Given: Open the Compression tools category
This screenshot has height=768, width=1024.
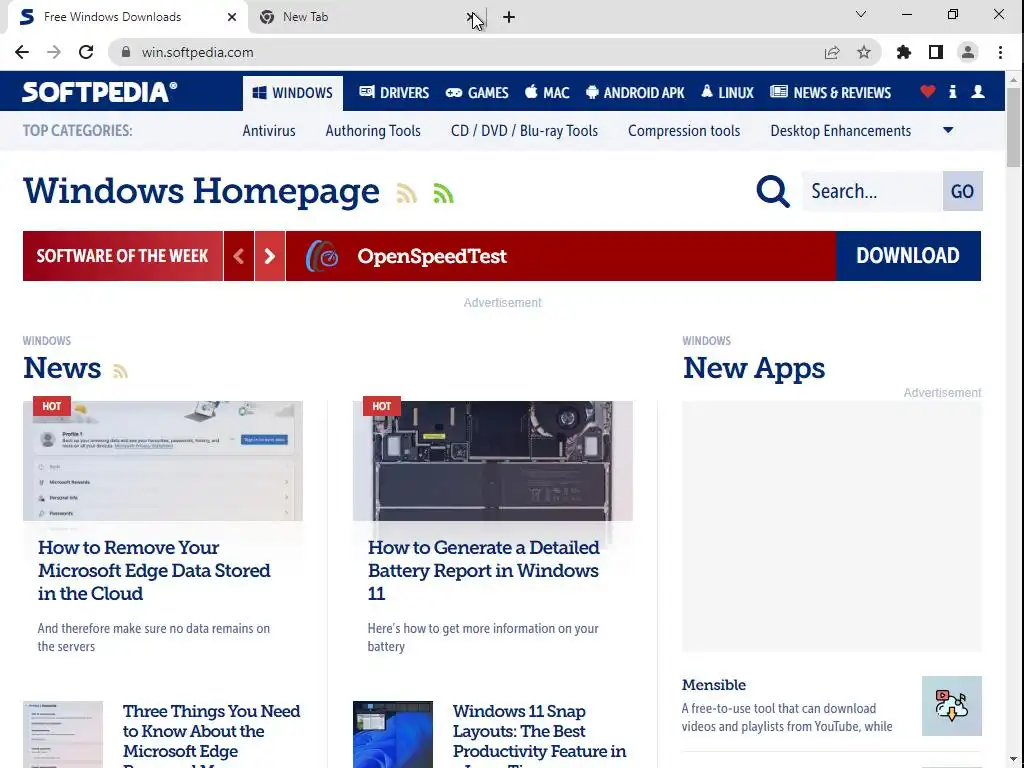Looking at the screenshot, I should coord(684,131).
